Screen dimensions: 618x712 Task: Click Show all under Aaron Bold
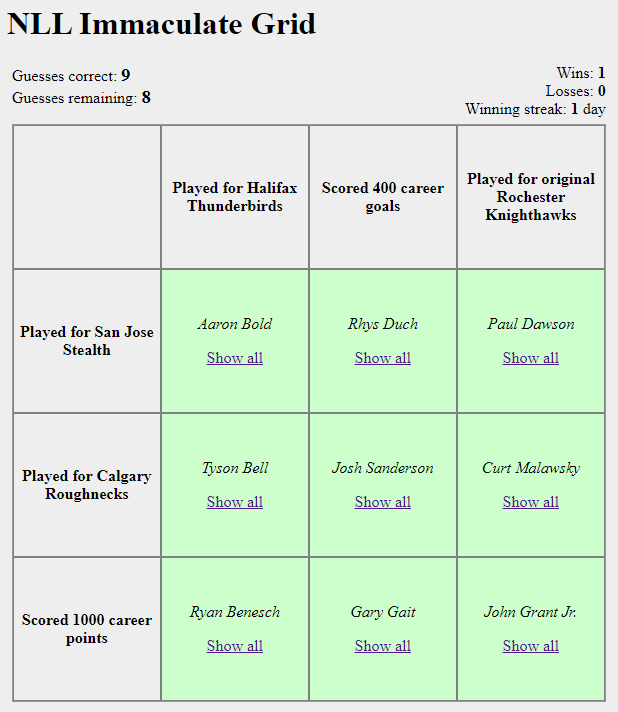click(234, 358)
